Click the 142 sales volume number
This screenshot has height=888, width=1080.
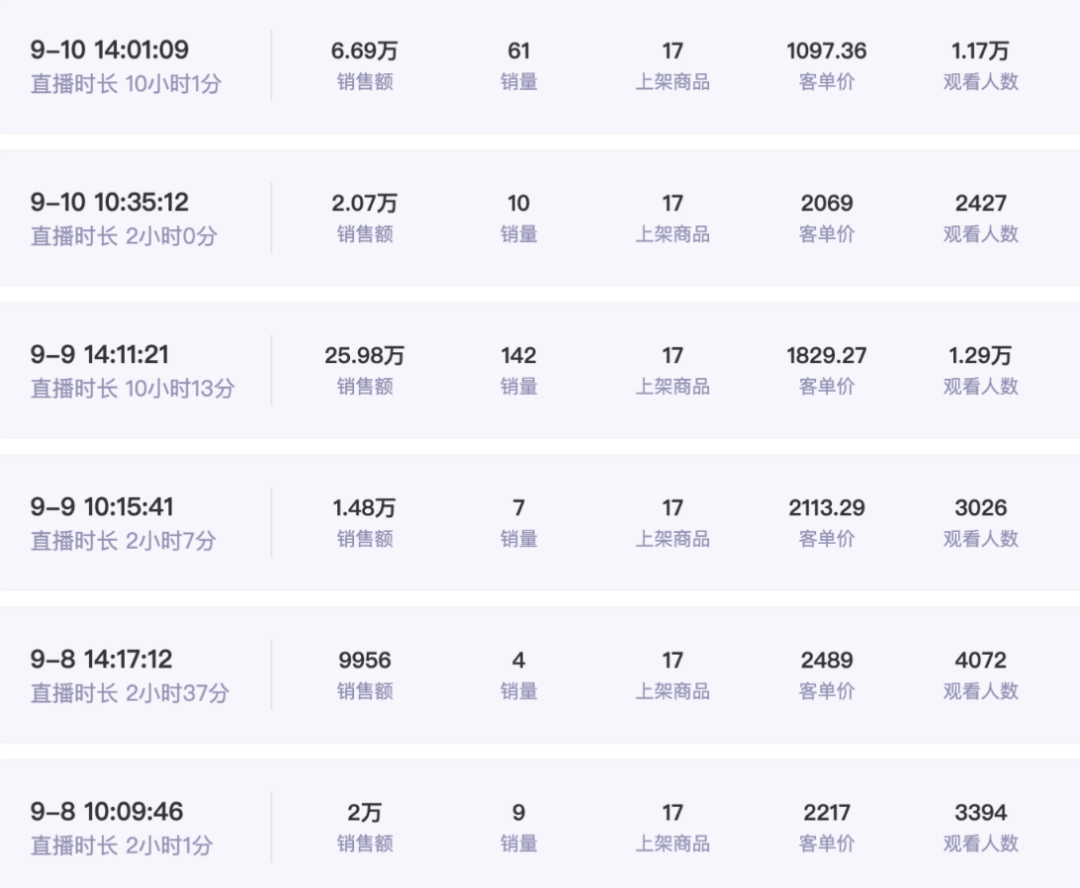518,355
